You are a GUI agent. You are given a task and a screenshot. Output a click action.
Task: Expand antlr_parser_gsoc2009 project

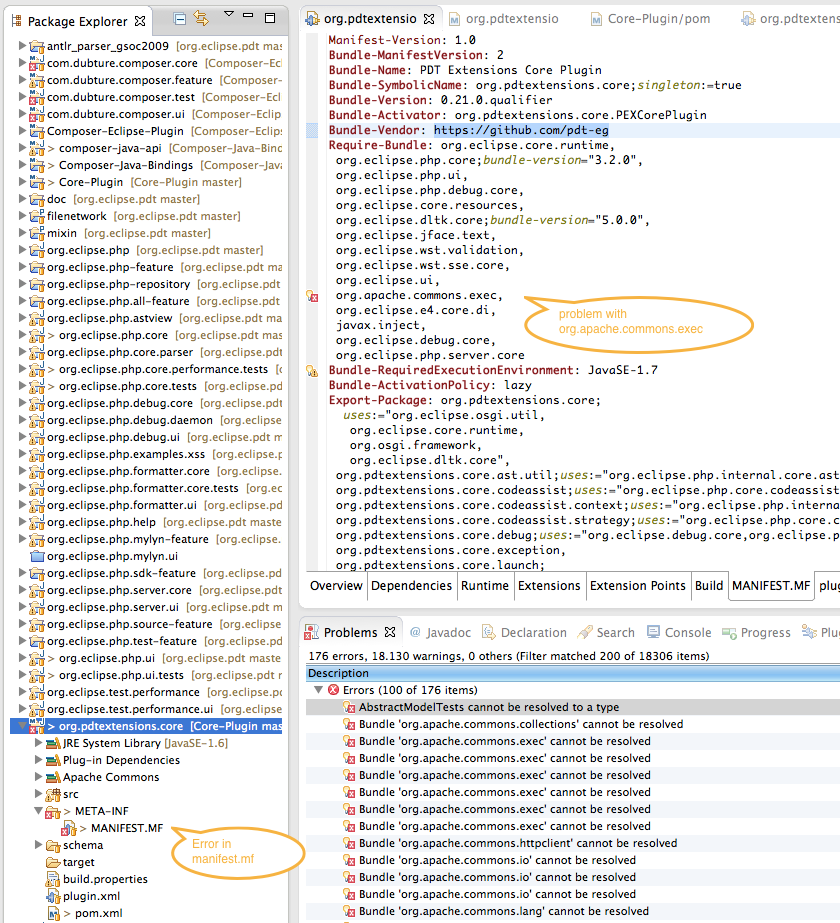22,45
